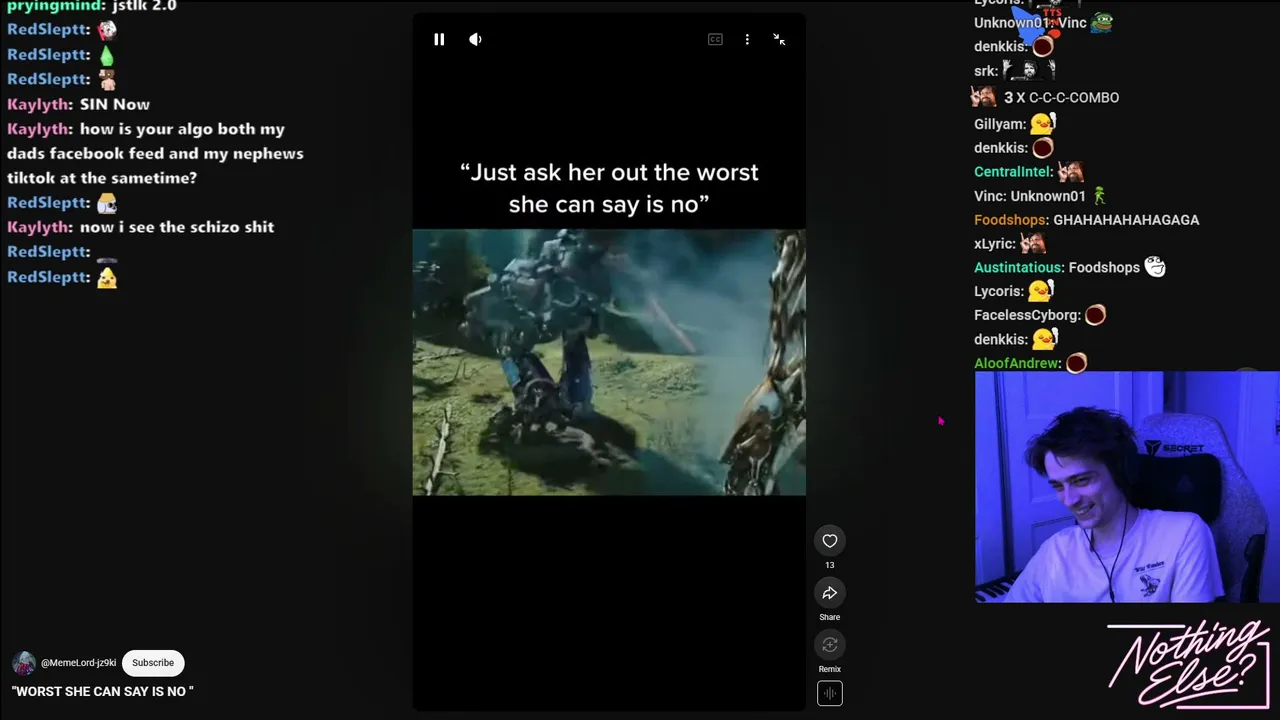Subscribe to the MemeLord channel
The width and height of the screenshot is (1280, 720).
pos(153,663)
